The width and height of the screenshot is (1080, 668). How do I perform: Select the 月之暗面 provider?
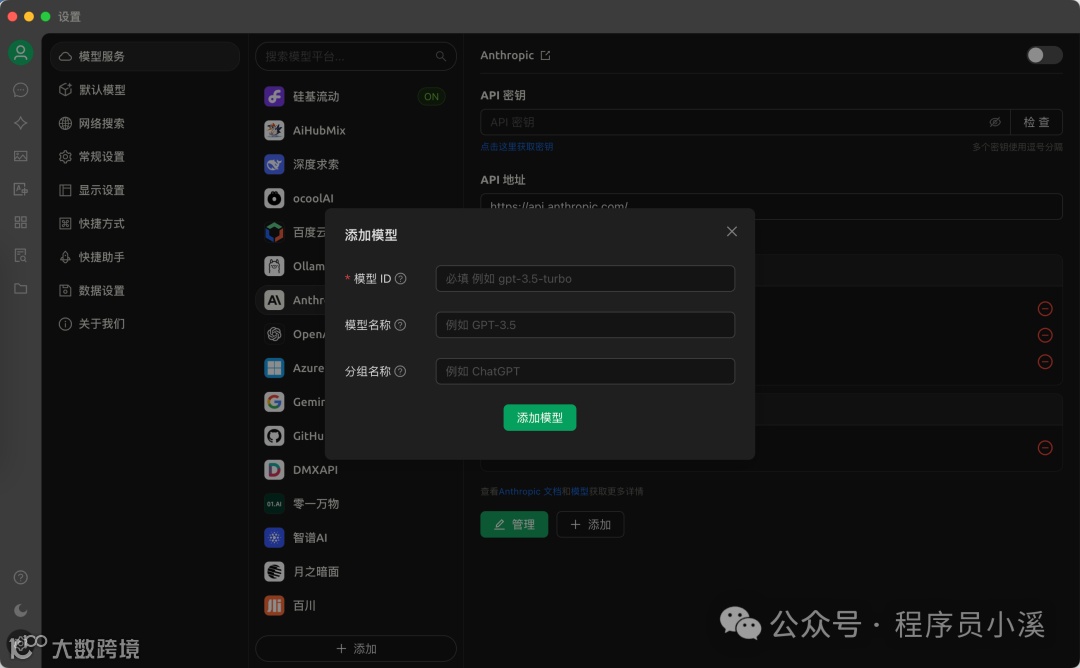[x=355, y=572]
